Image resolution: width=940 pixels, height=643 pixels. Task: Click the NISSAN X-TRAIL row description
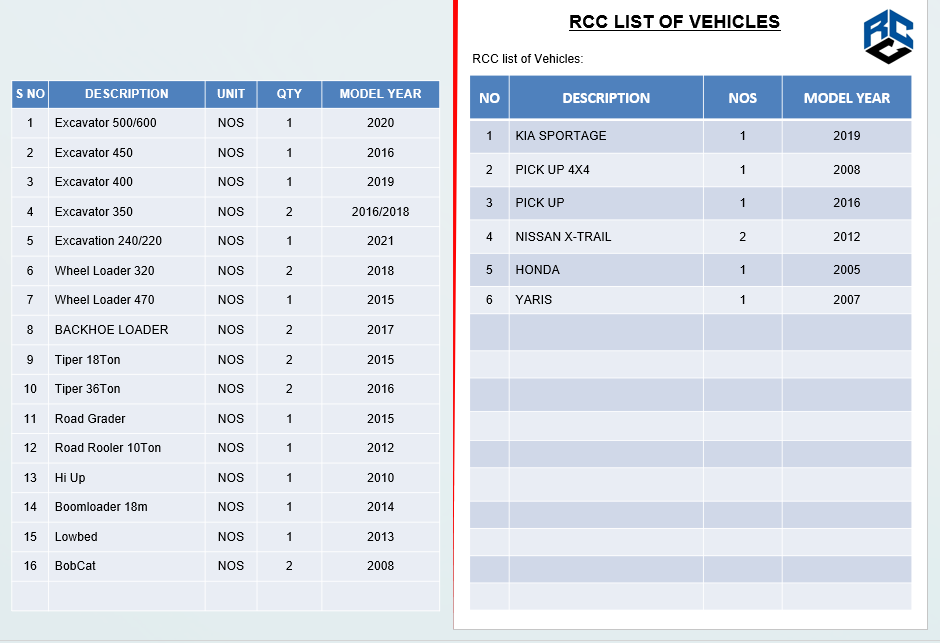coord(606,237)
